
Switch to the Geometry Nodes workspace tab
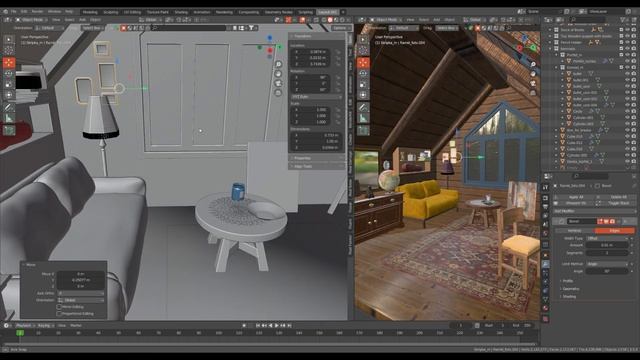point(279,12)
